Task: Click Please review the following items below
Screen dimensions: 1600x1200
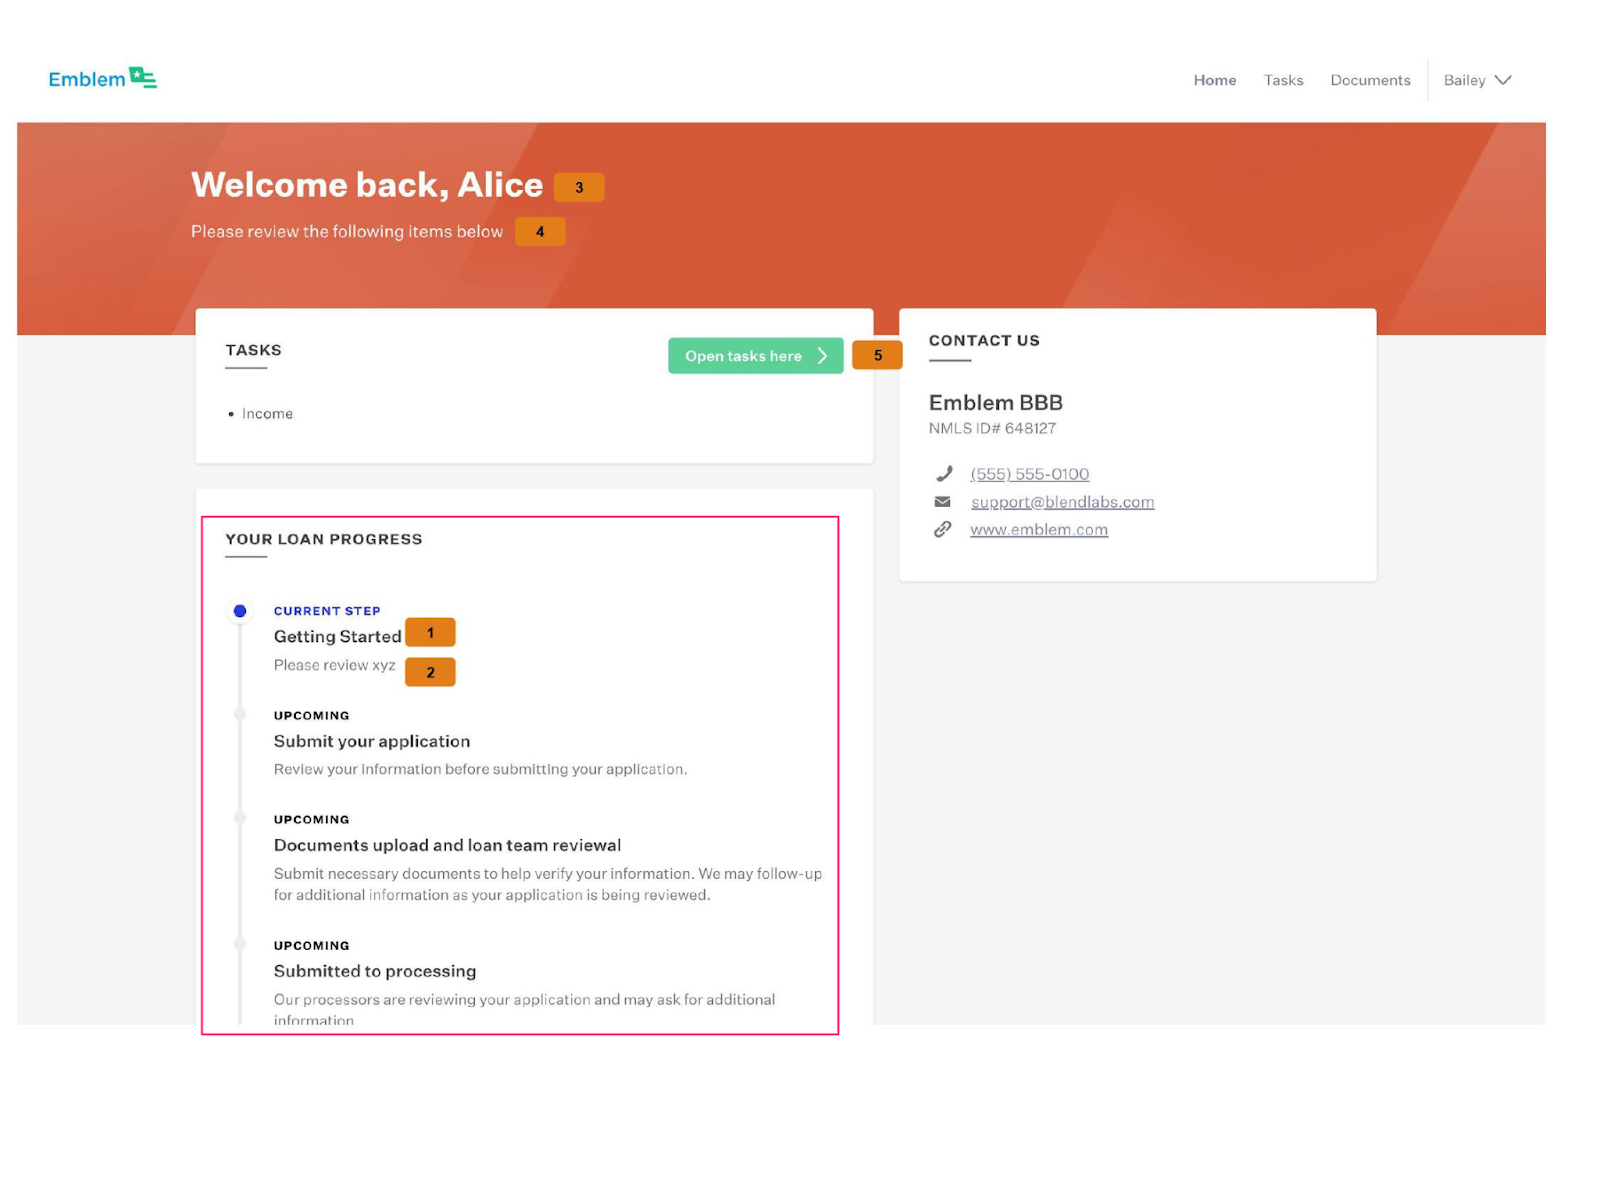Action: 347,232
